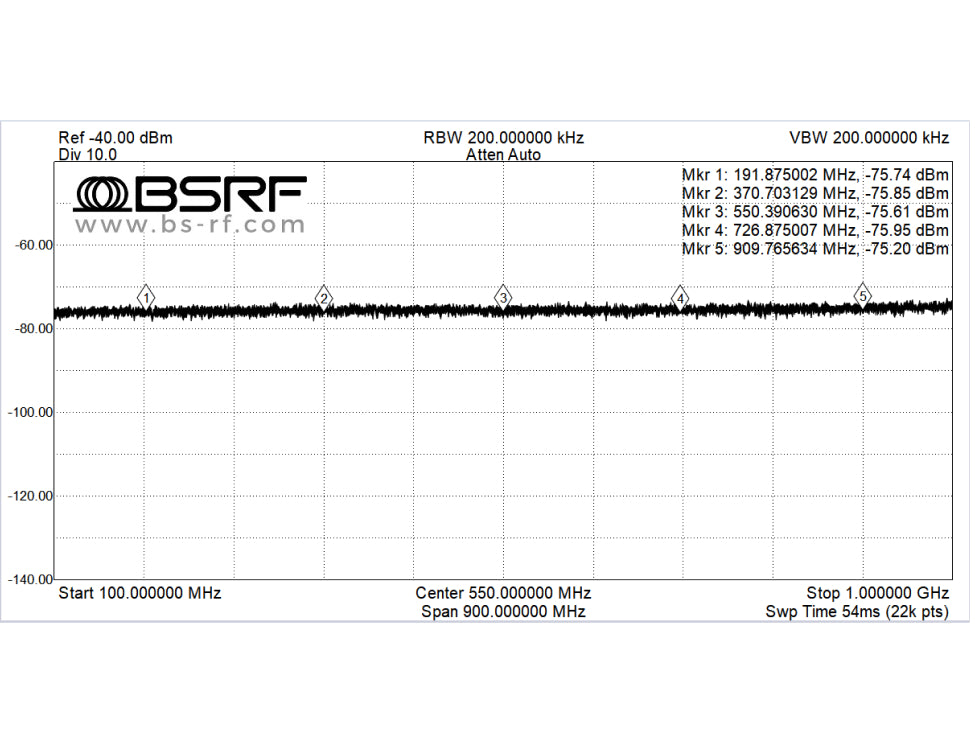Click the BSRF logo

[x=190, y=193]
